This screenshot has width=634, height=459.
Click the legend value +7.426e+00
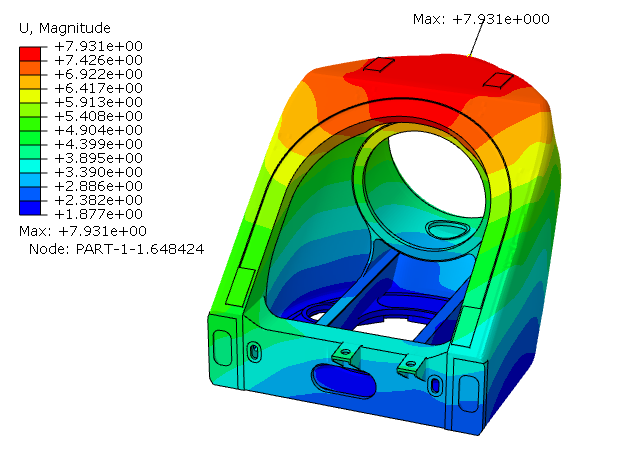98,60
